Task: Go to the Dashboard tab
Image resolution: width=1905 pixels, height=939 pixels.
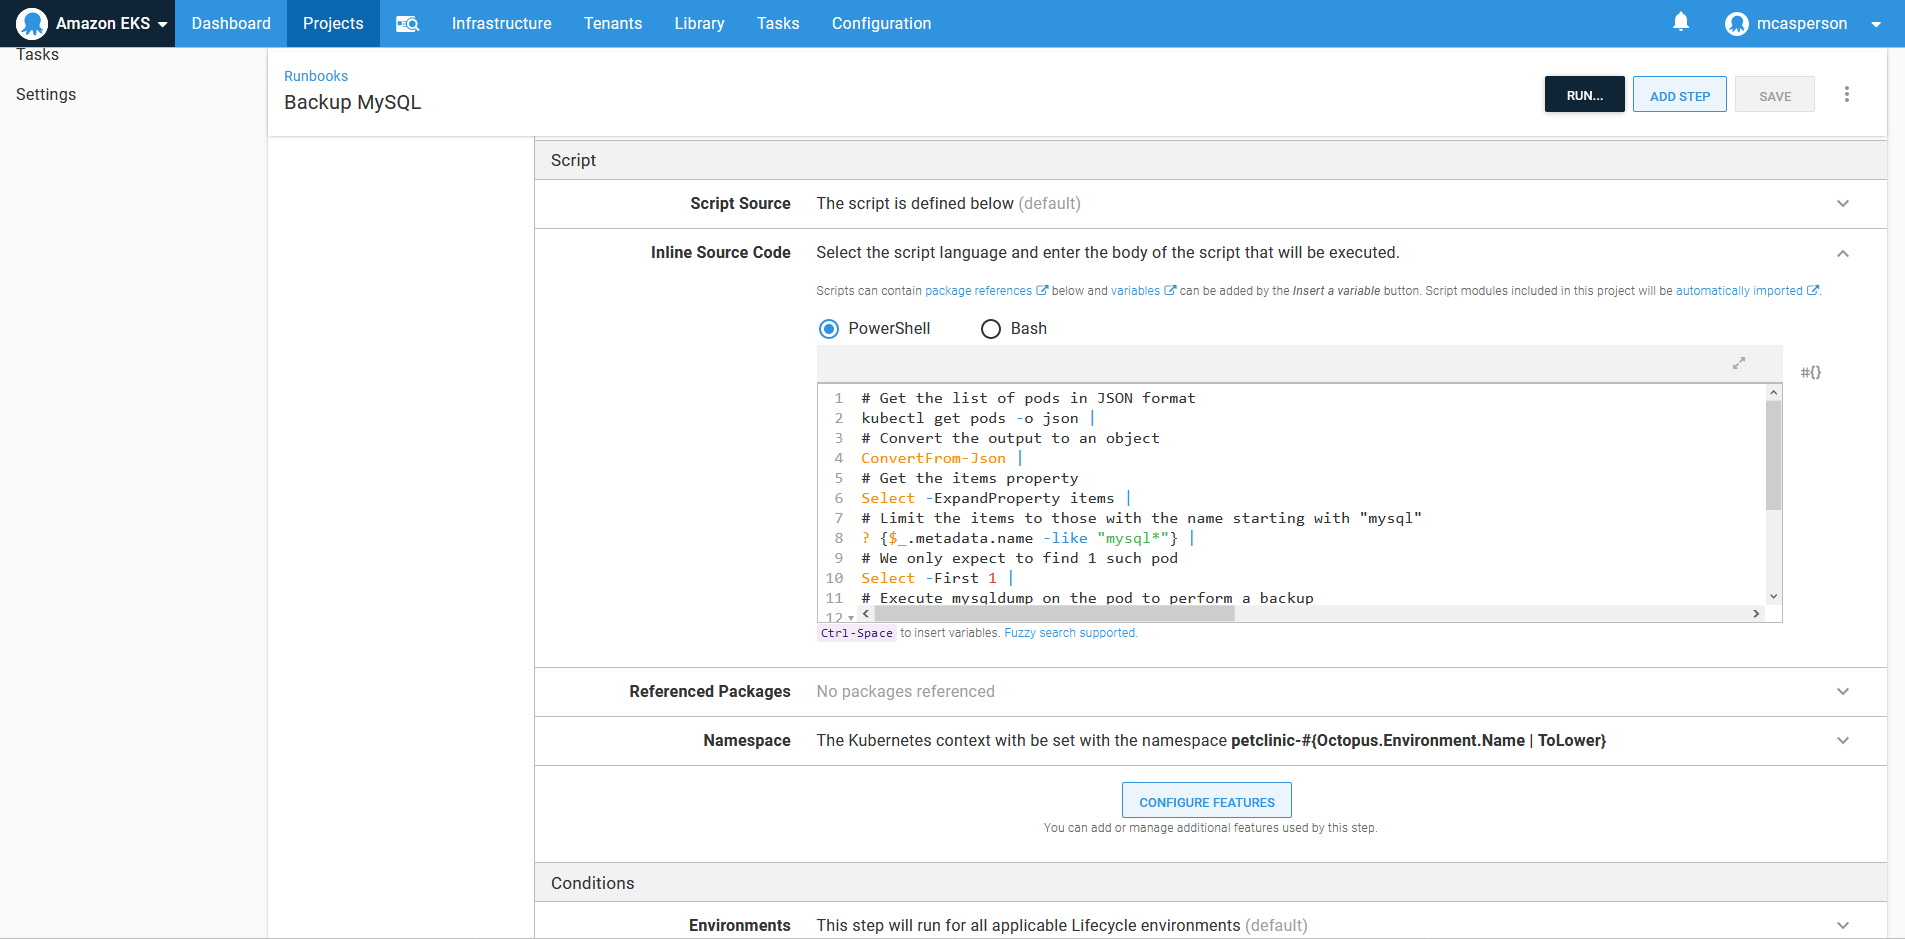Action: pyautogui.click(x=231, y=24)
